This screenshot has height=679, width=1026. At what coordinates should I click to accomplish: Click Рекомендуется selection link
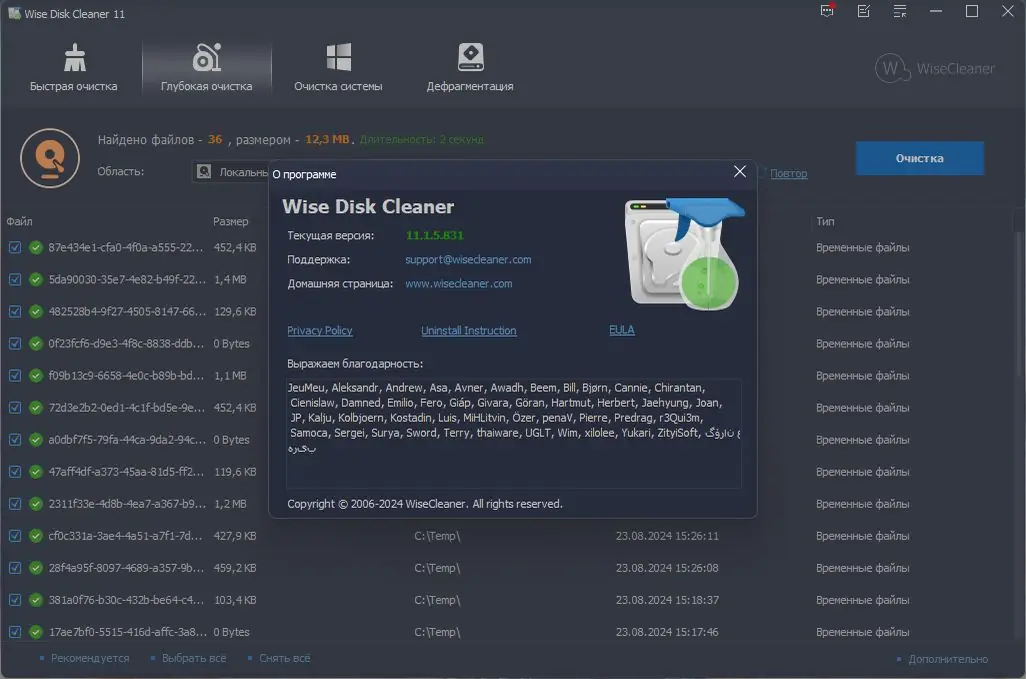90,658
